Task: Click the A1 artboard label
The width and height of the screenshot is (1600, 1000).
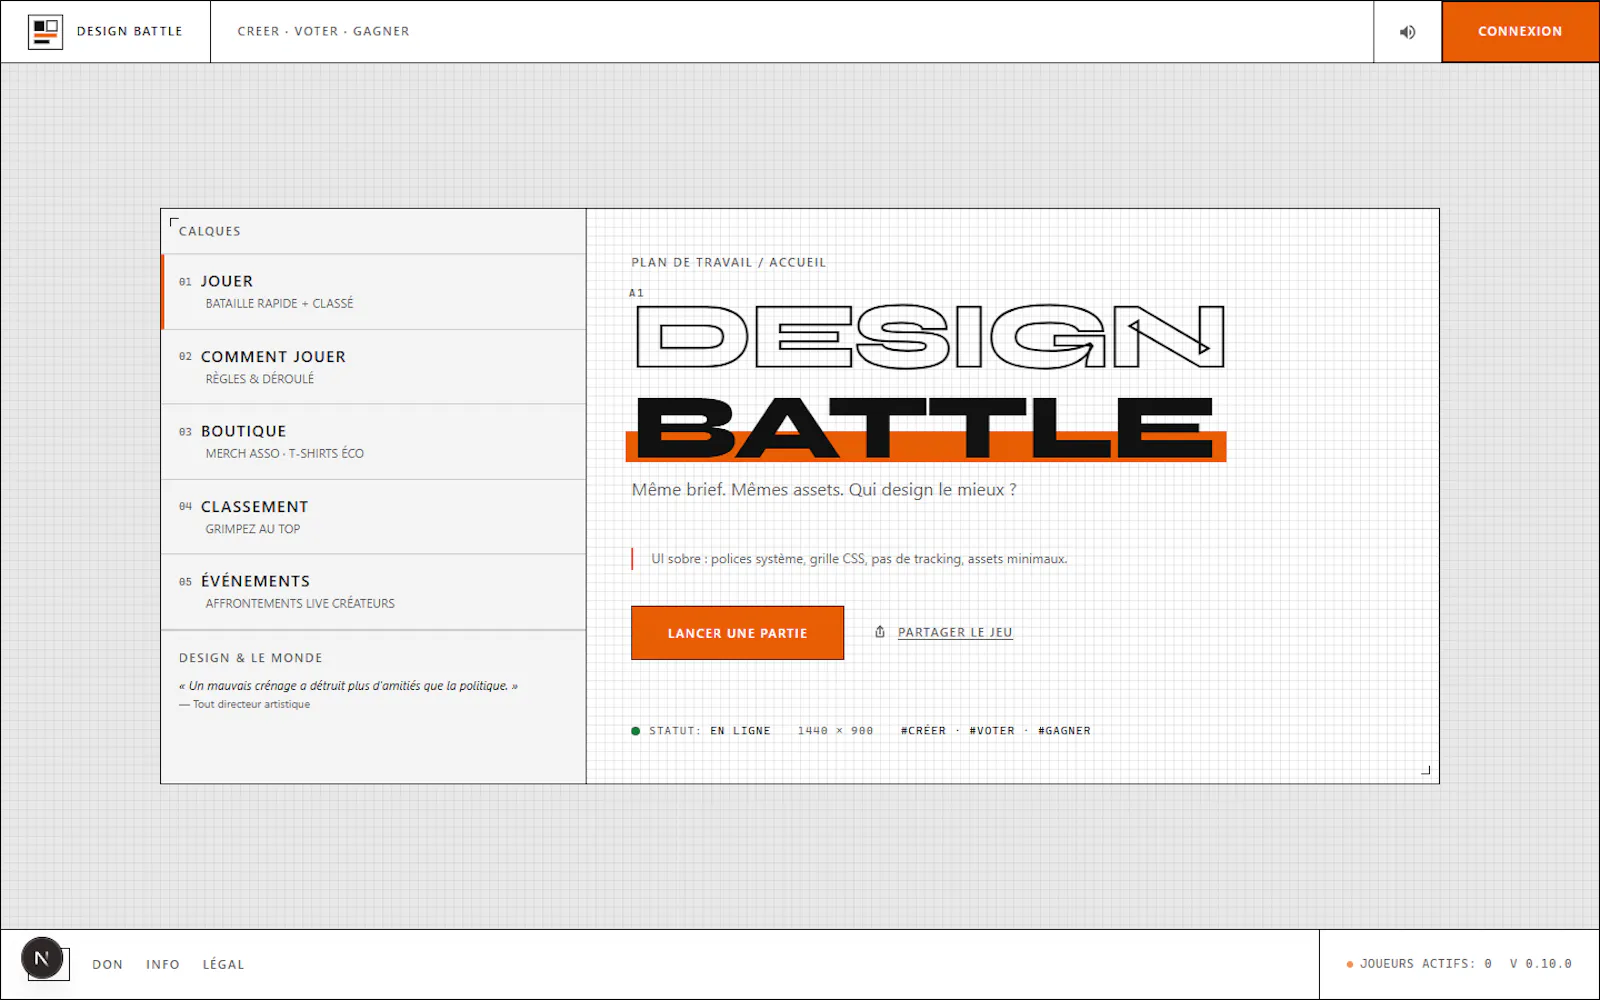Action: point(636,293)
